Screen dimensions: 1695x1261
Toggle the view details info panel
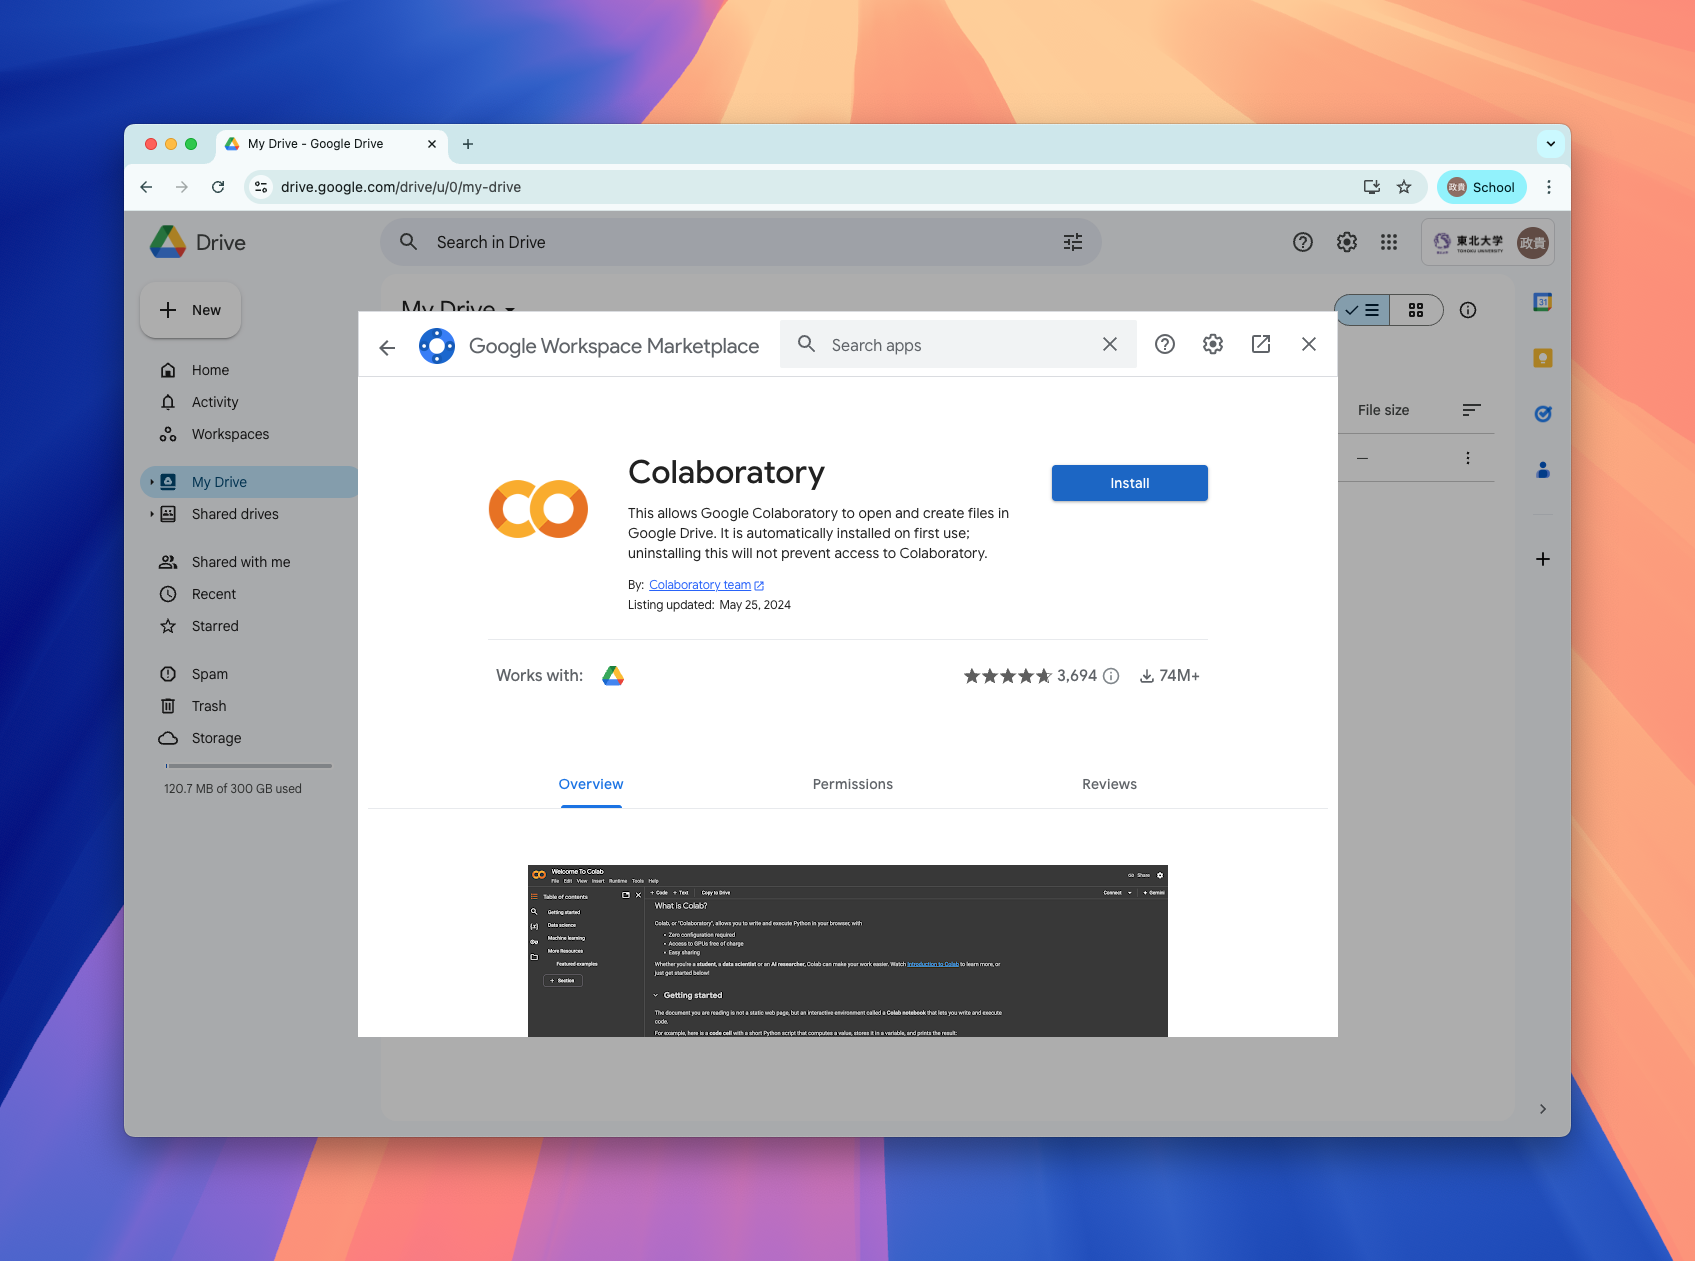[x=1467, y=310]
